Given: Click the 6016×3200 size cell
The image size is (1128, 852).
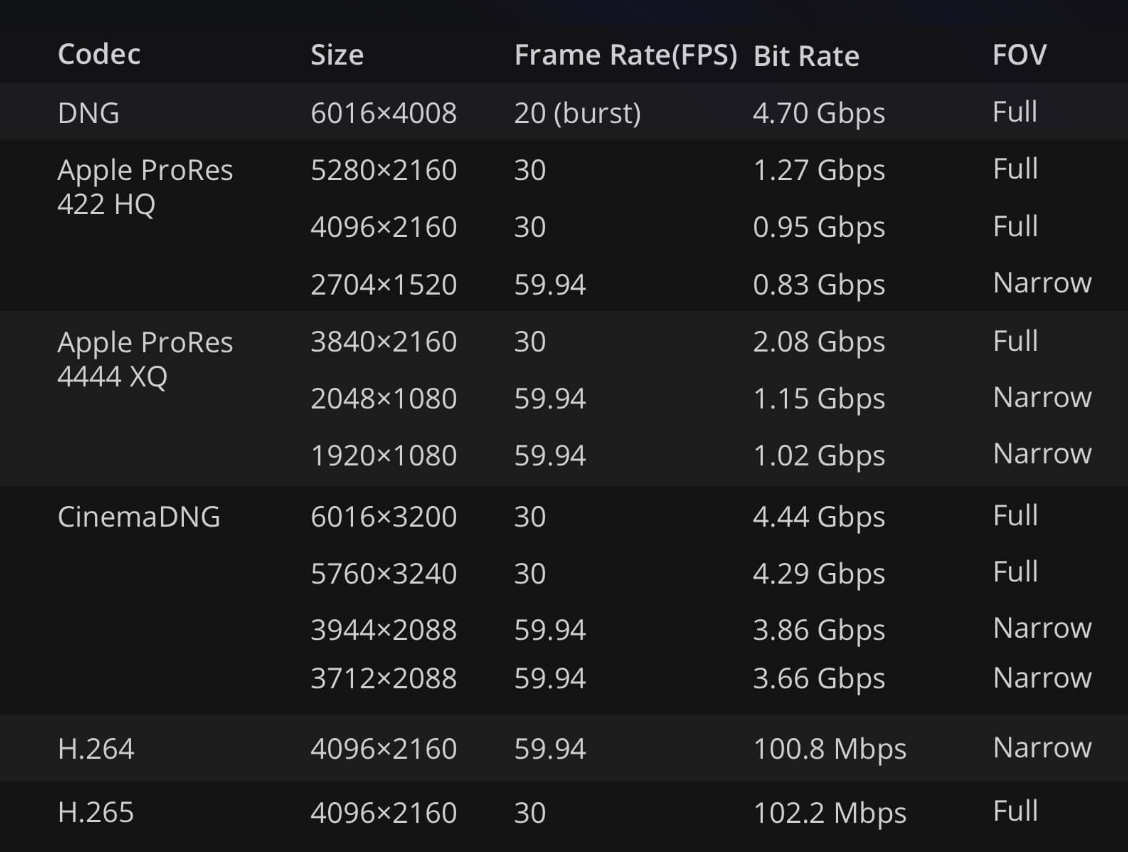Looking at the screenshot, I should click(383, 517).
